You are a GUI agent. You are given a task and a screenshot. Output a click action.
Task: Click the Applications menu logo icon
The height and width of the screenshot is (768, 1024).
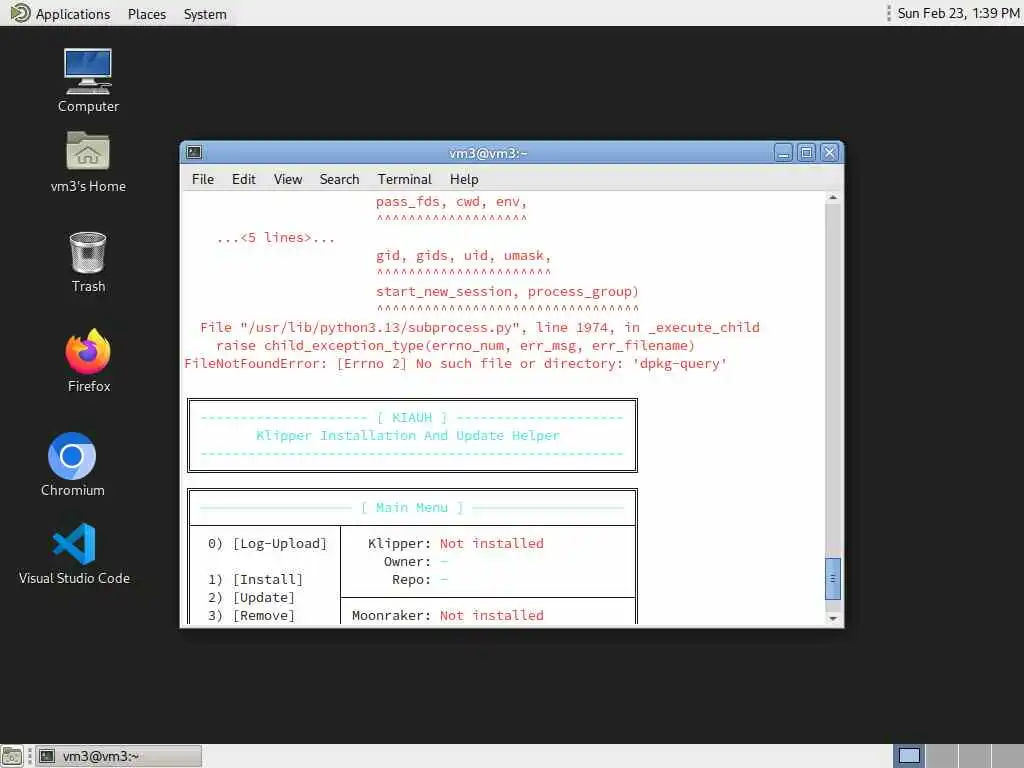(20, 13)
